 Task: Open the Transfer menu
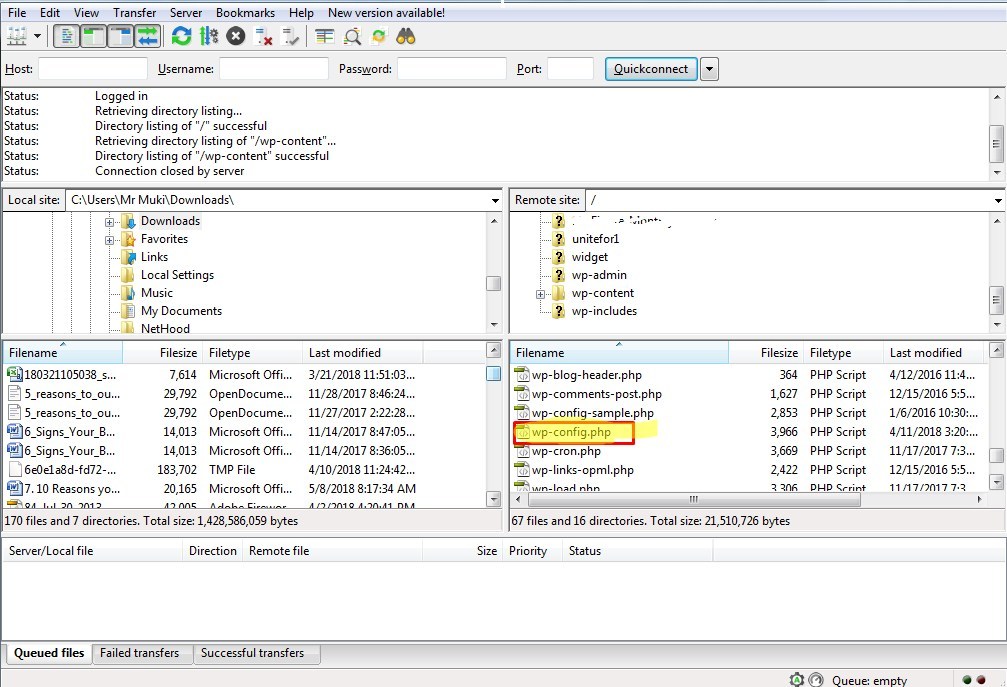[x=134, y=12]
